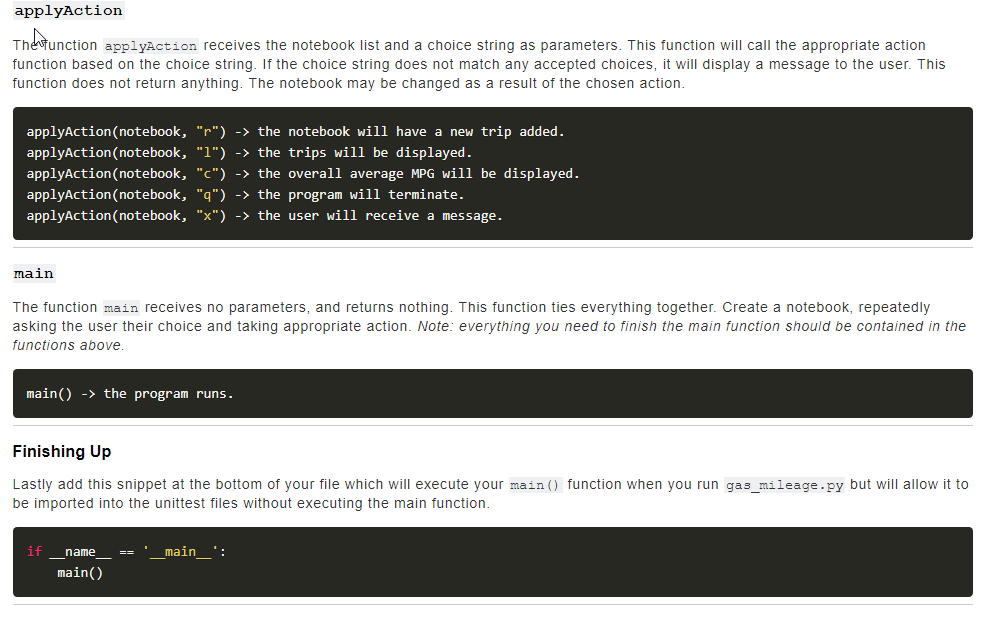Screen dimensions: 987x619
Task: Click 'the overall average MPG will be displayed.'
Action: pos(418,173)
